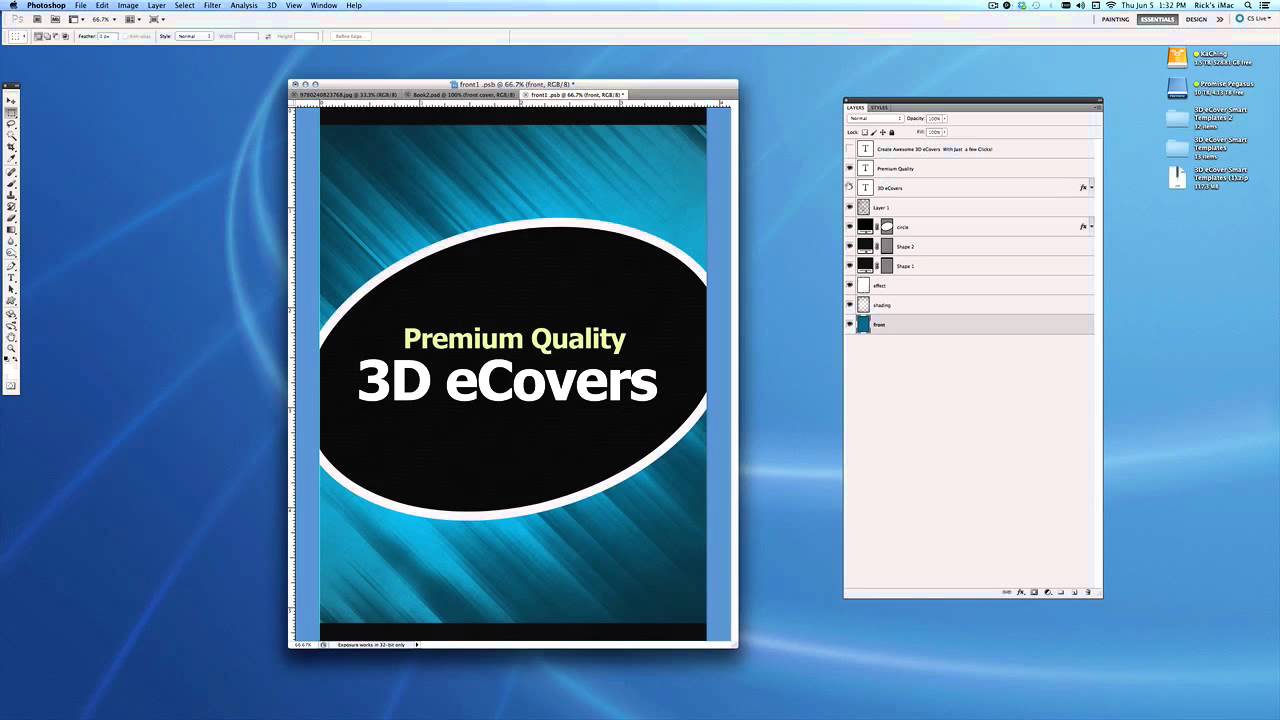
Task: Open the Filter menu
Action: [212, 5]
